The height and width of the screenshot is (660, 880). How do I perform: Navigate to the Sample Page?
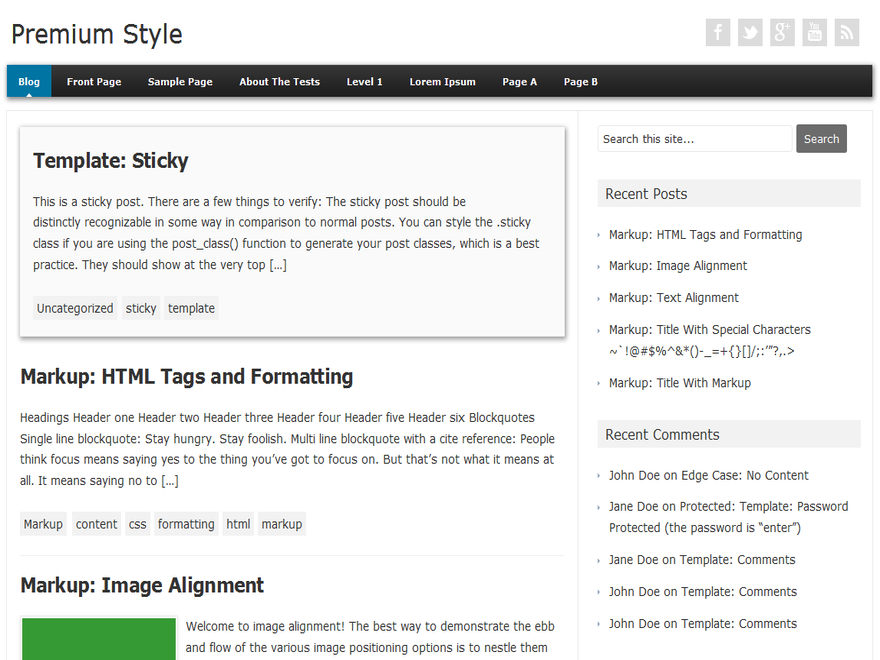tap(180, 81)
